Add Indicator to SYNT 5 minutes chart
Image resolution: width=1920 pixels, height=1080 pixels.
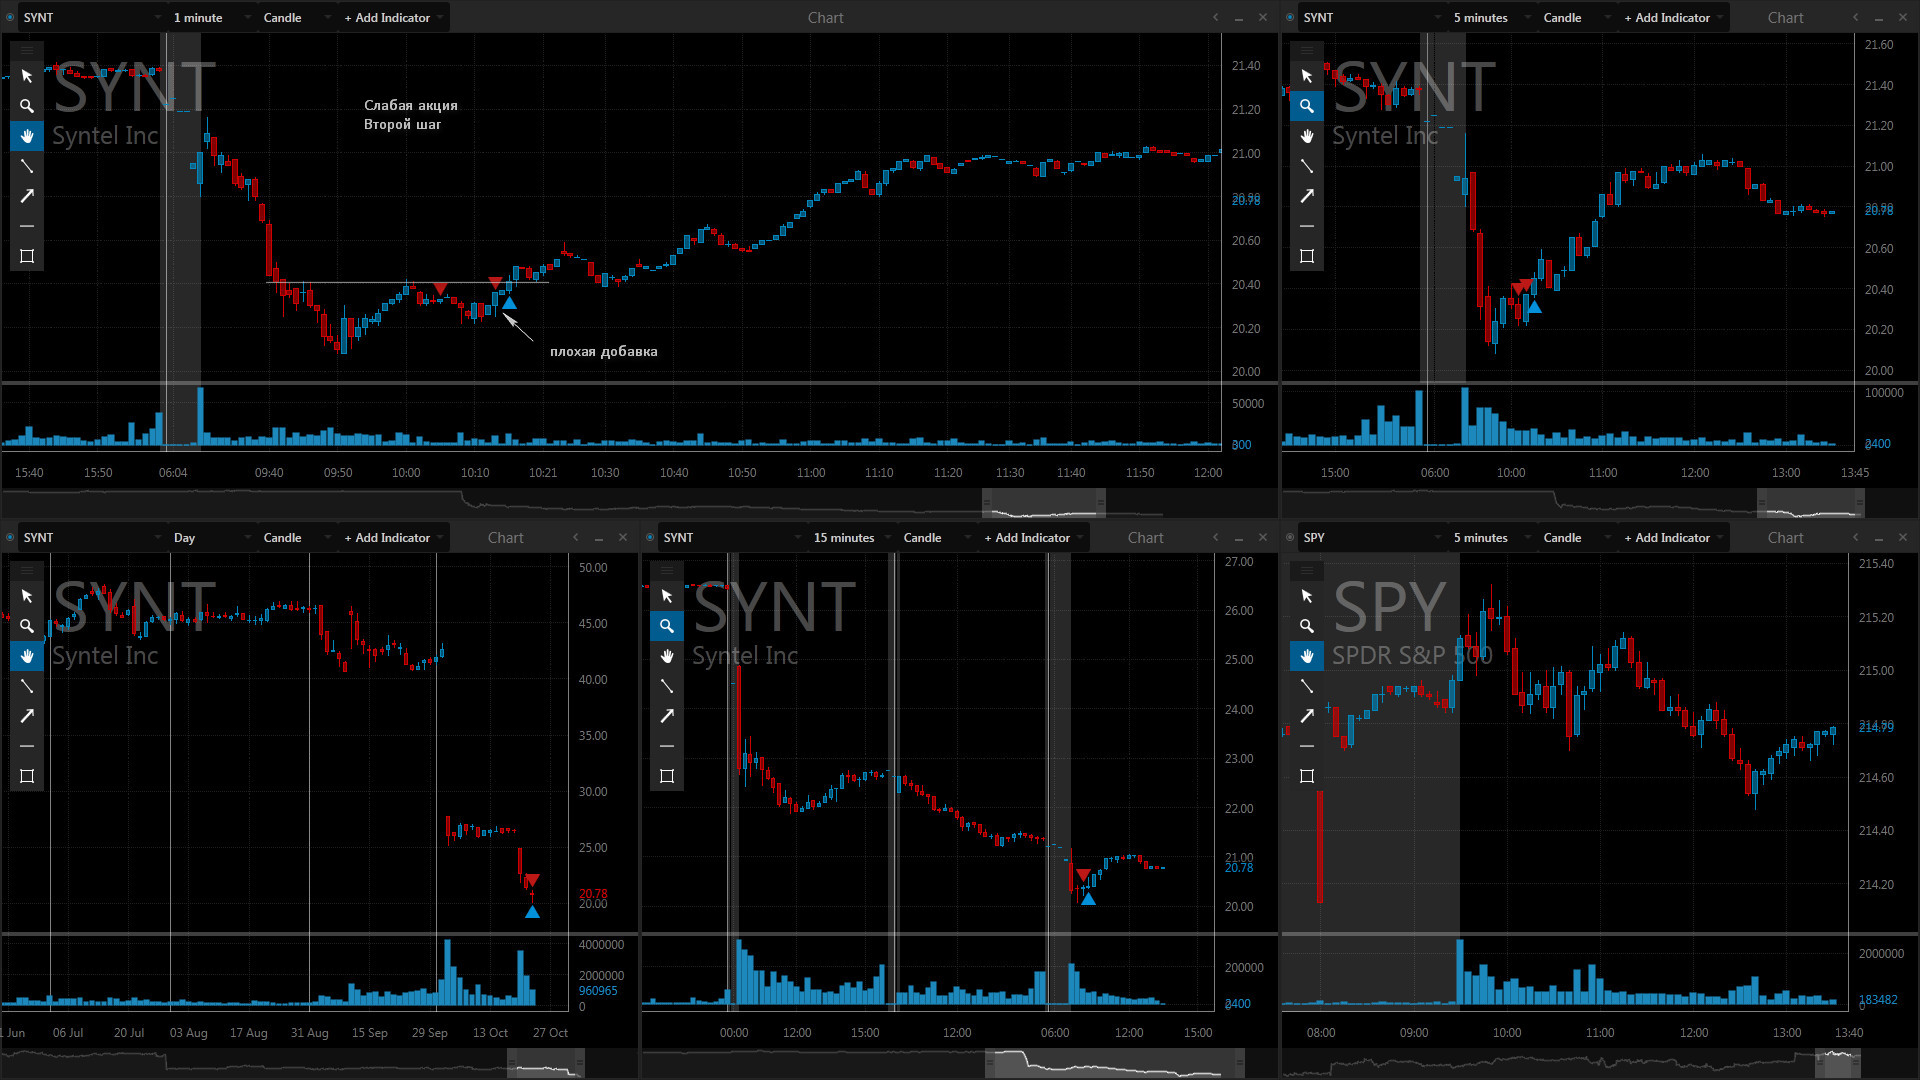pos(1672,17)
